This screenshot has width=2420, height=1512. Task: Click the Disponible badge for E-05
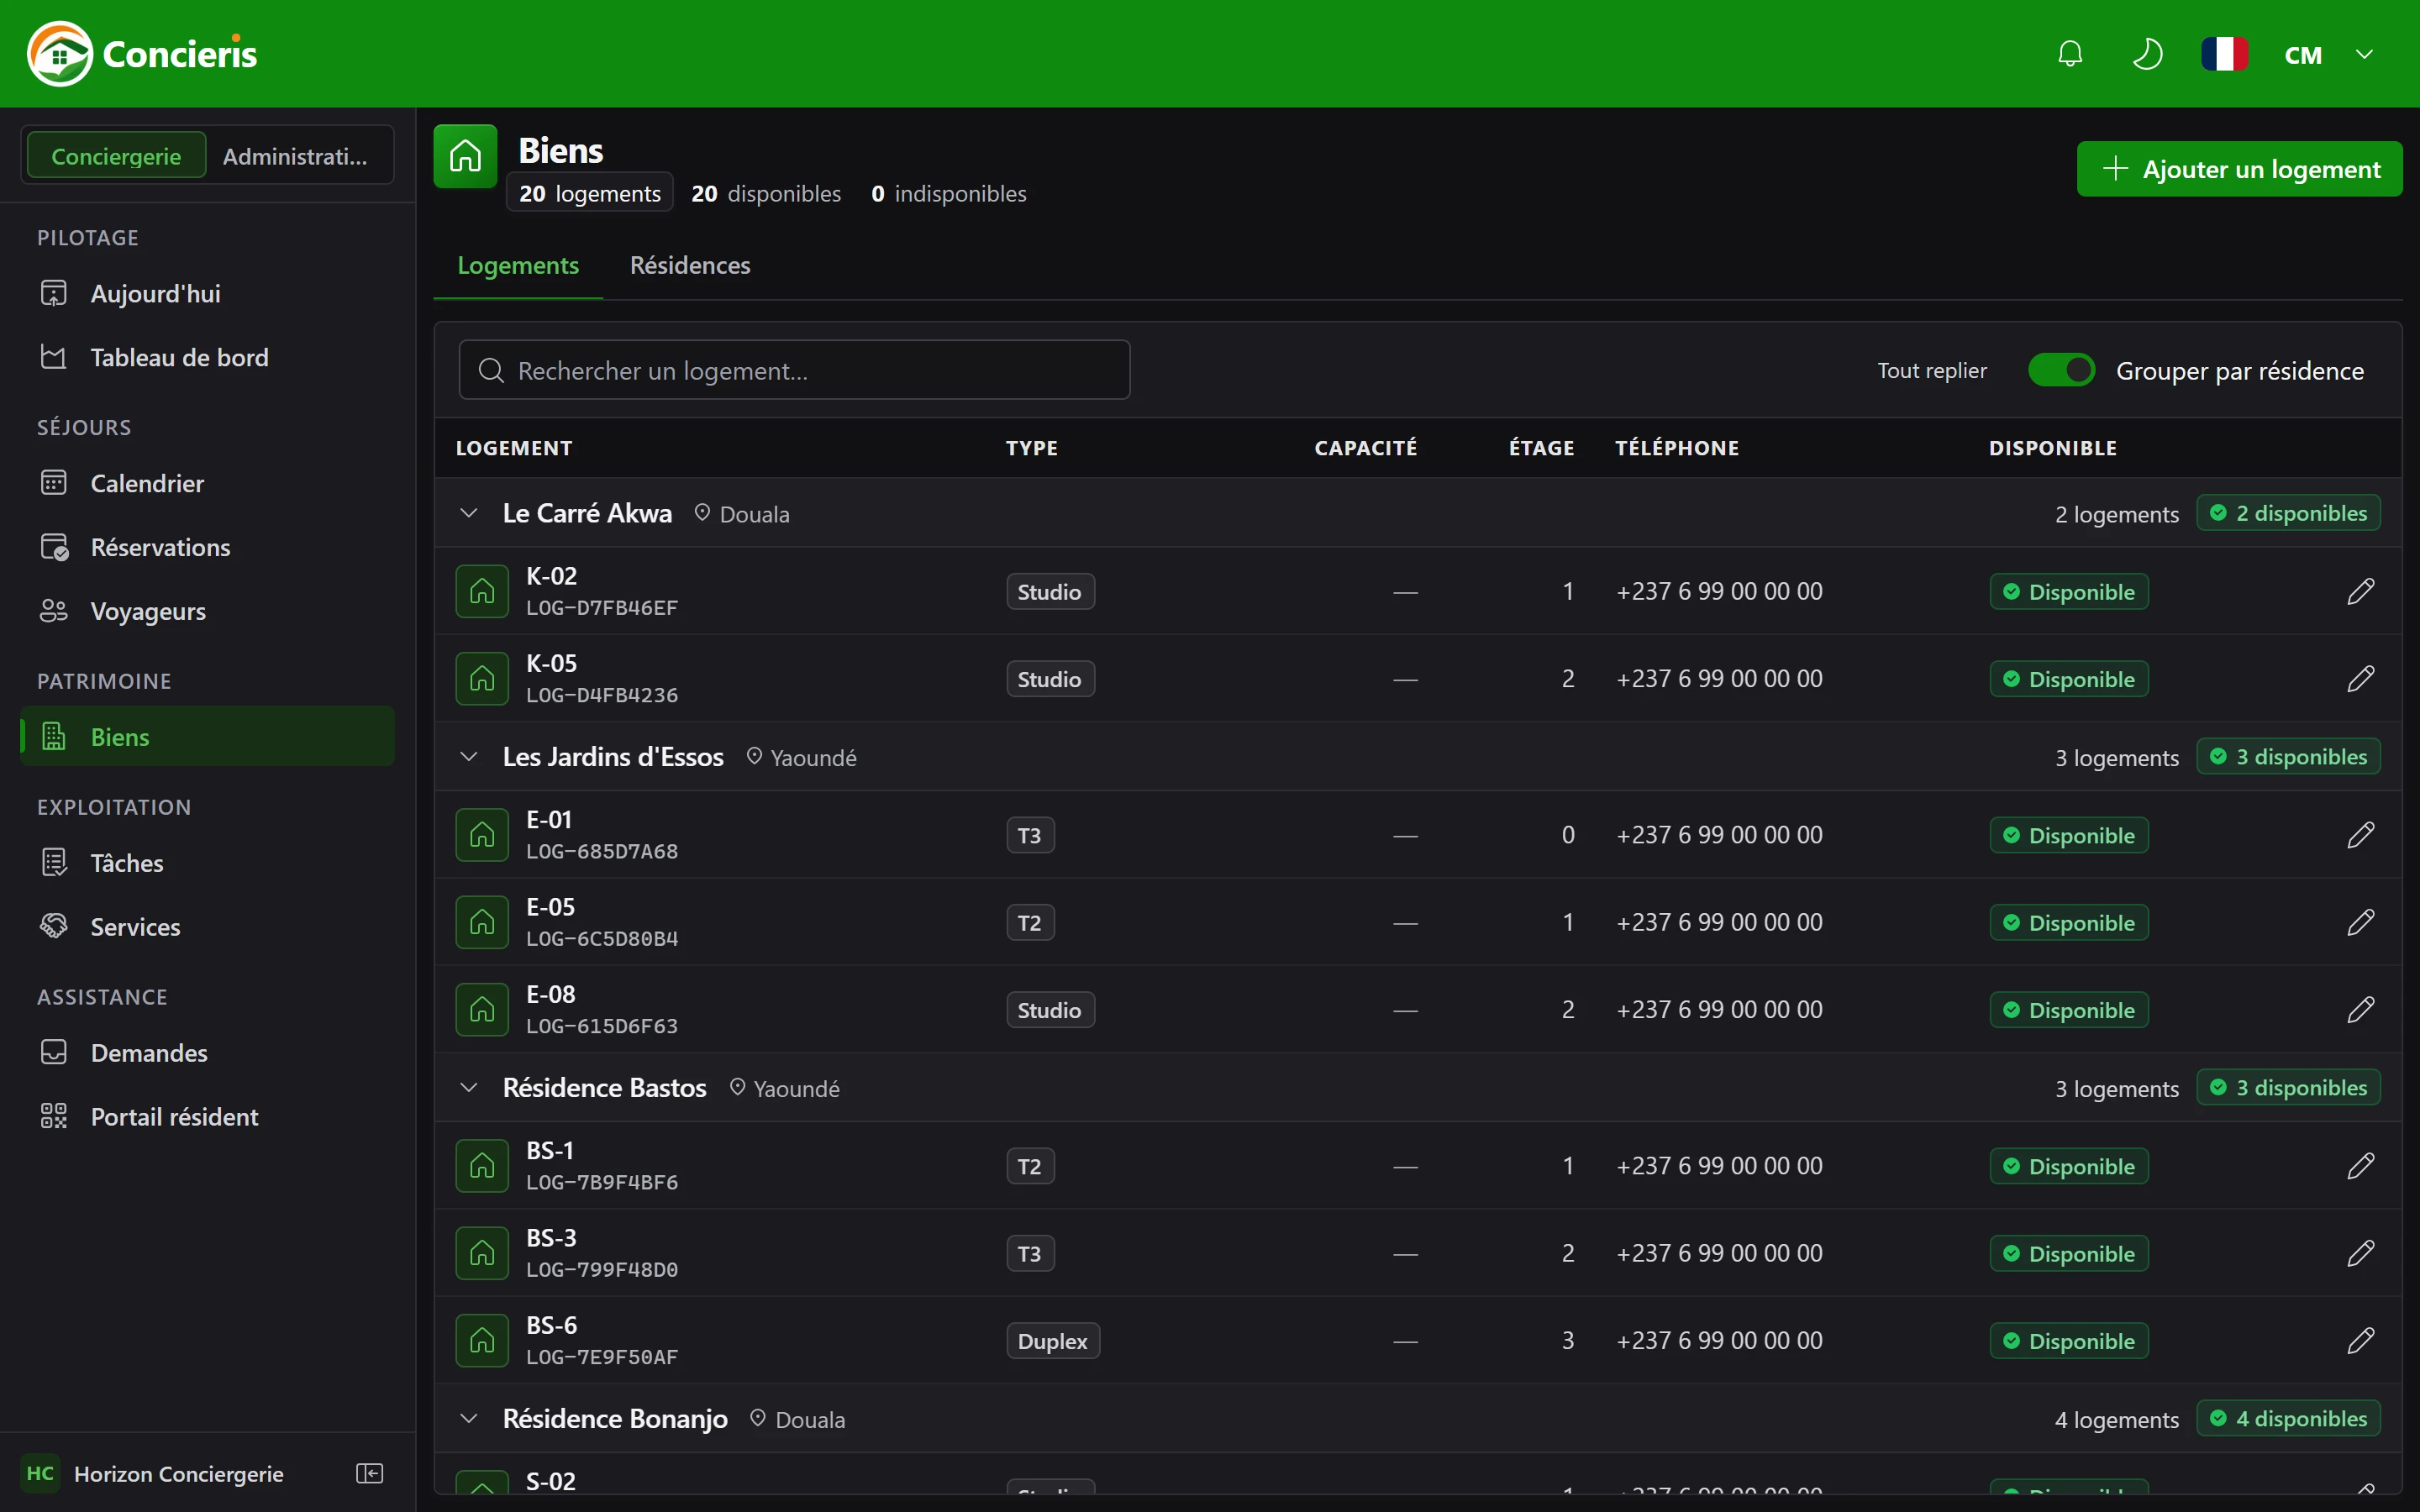point(2068,922)
